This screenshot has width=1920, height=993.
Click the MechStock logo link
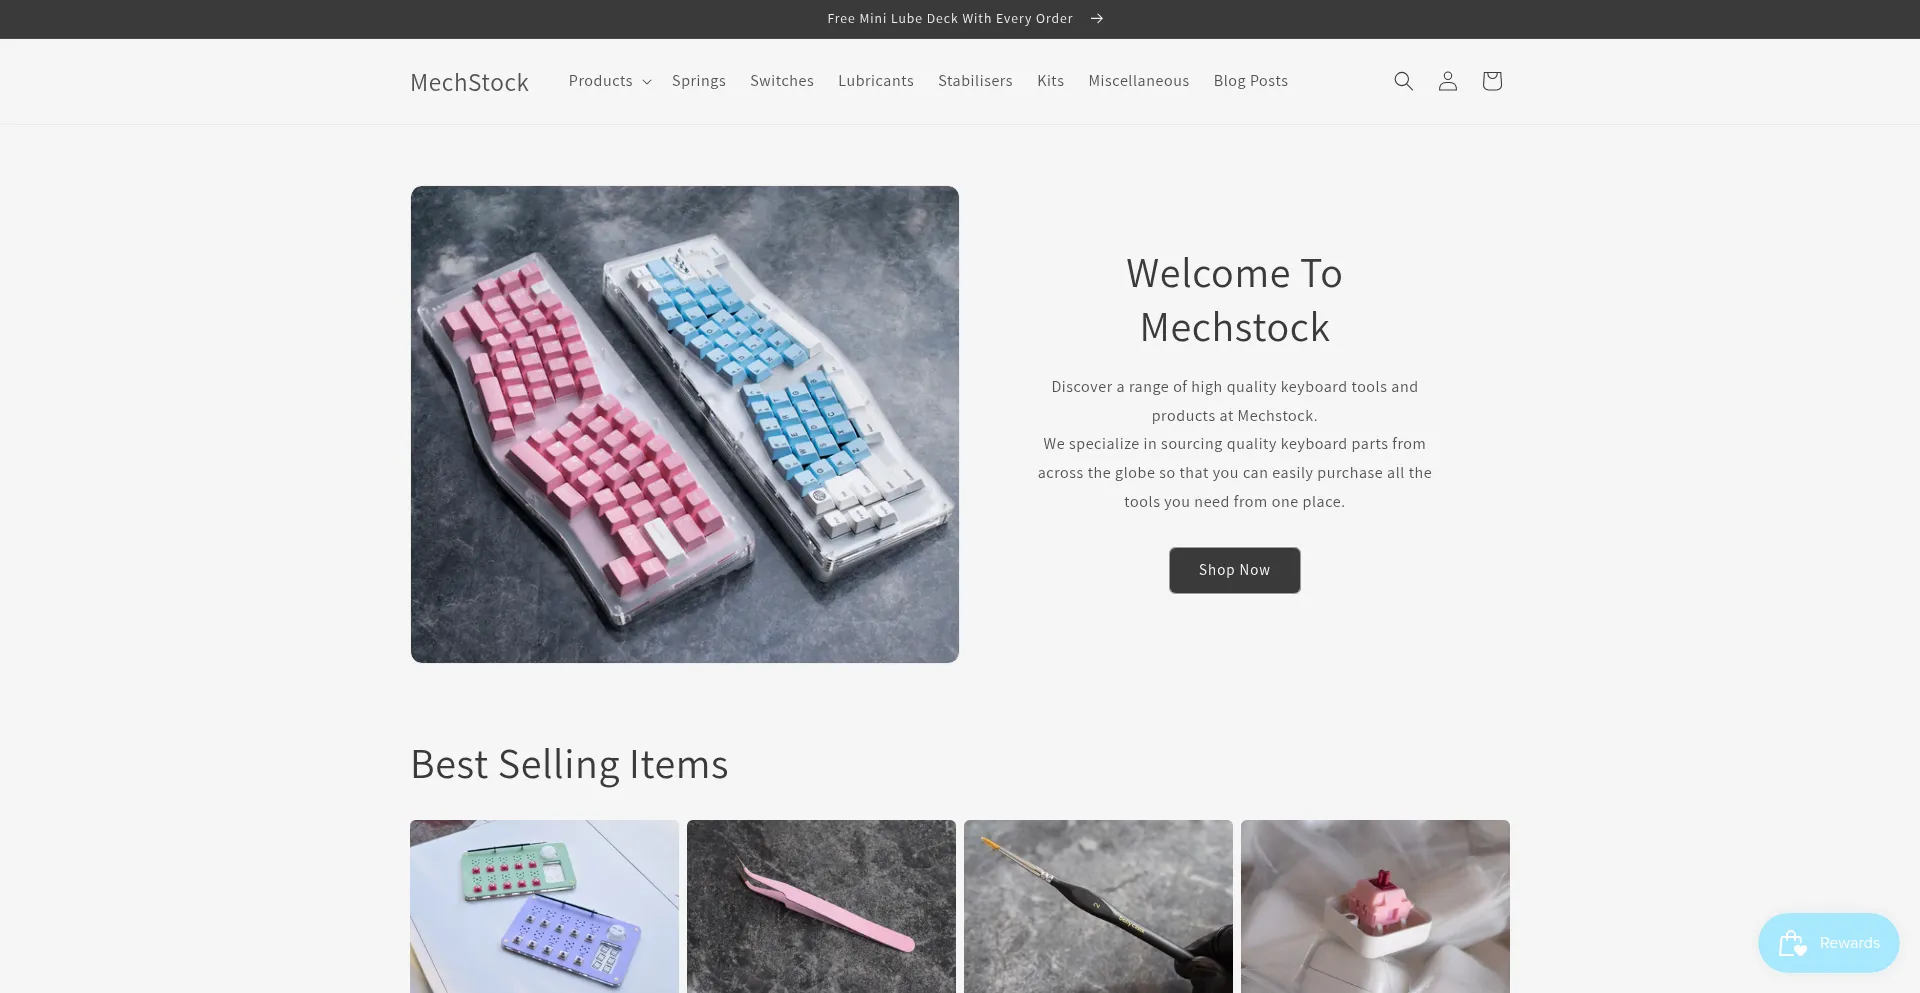(469, 82)
